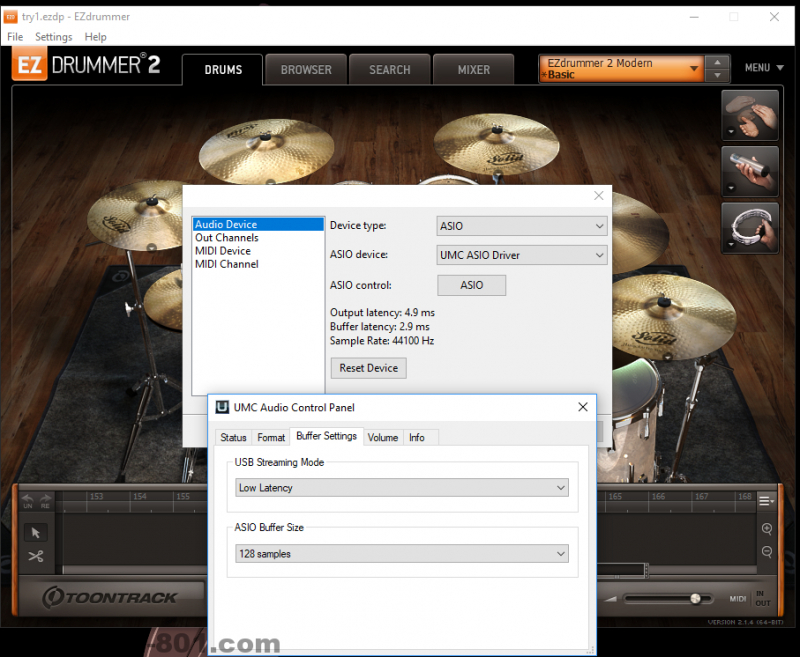The width and height of the screenshot is (800, 657).
Task: Open the song track options menu icon
Action: (x=766, y=500)
